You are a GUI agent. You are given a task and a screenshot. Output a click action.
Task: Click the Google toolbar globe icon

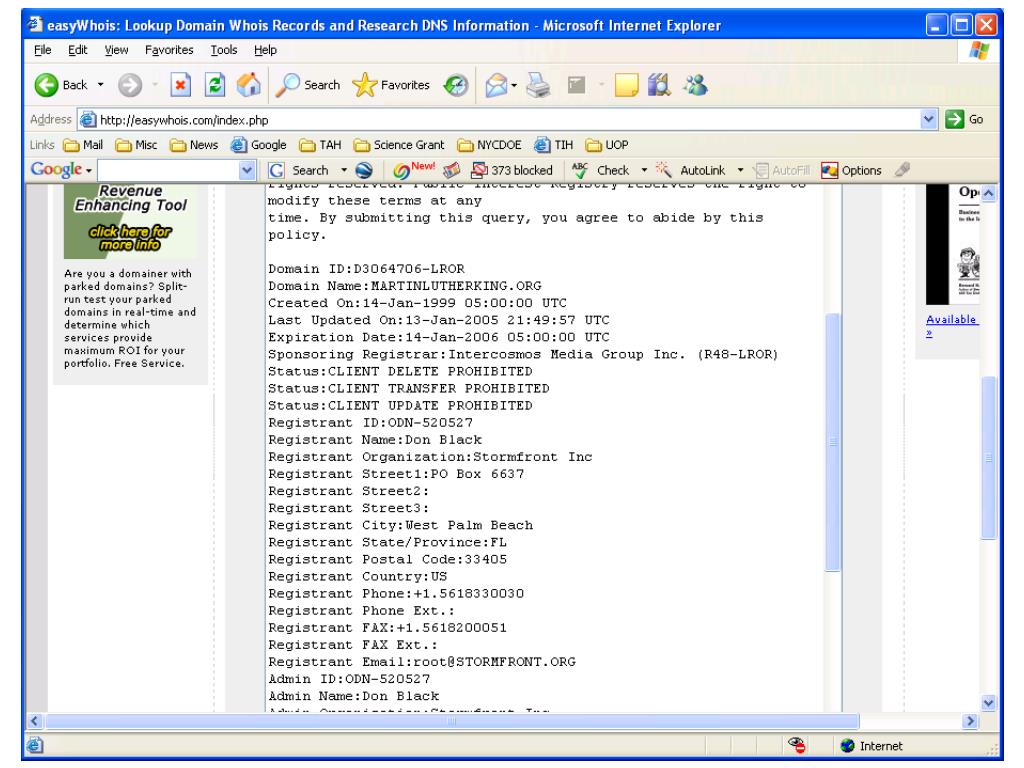point(364,170)
